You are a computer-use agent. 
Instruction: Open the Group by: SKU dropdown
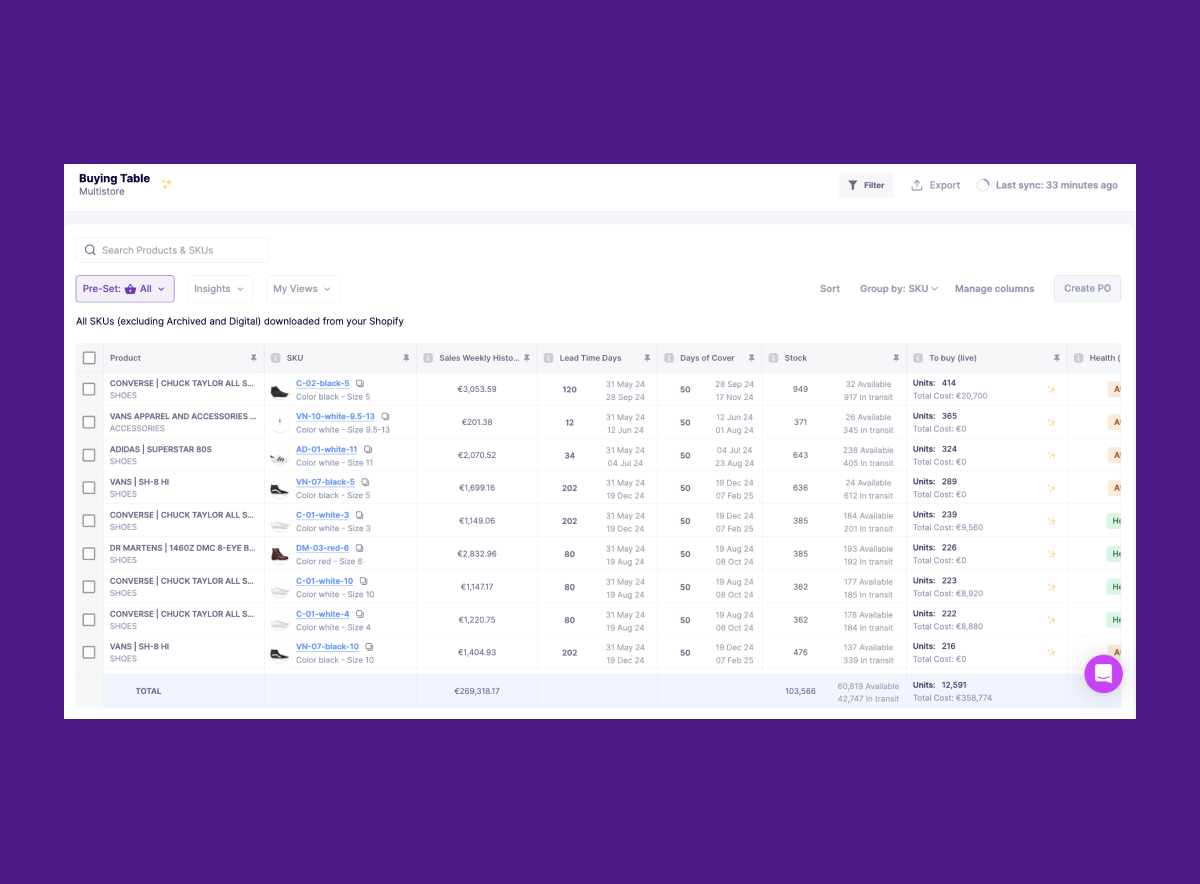click(x=899, y=289)
